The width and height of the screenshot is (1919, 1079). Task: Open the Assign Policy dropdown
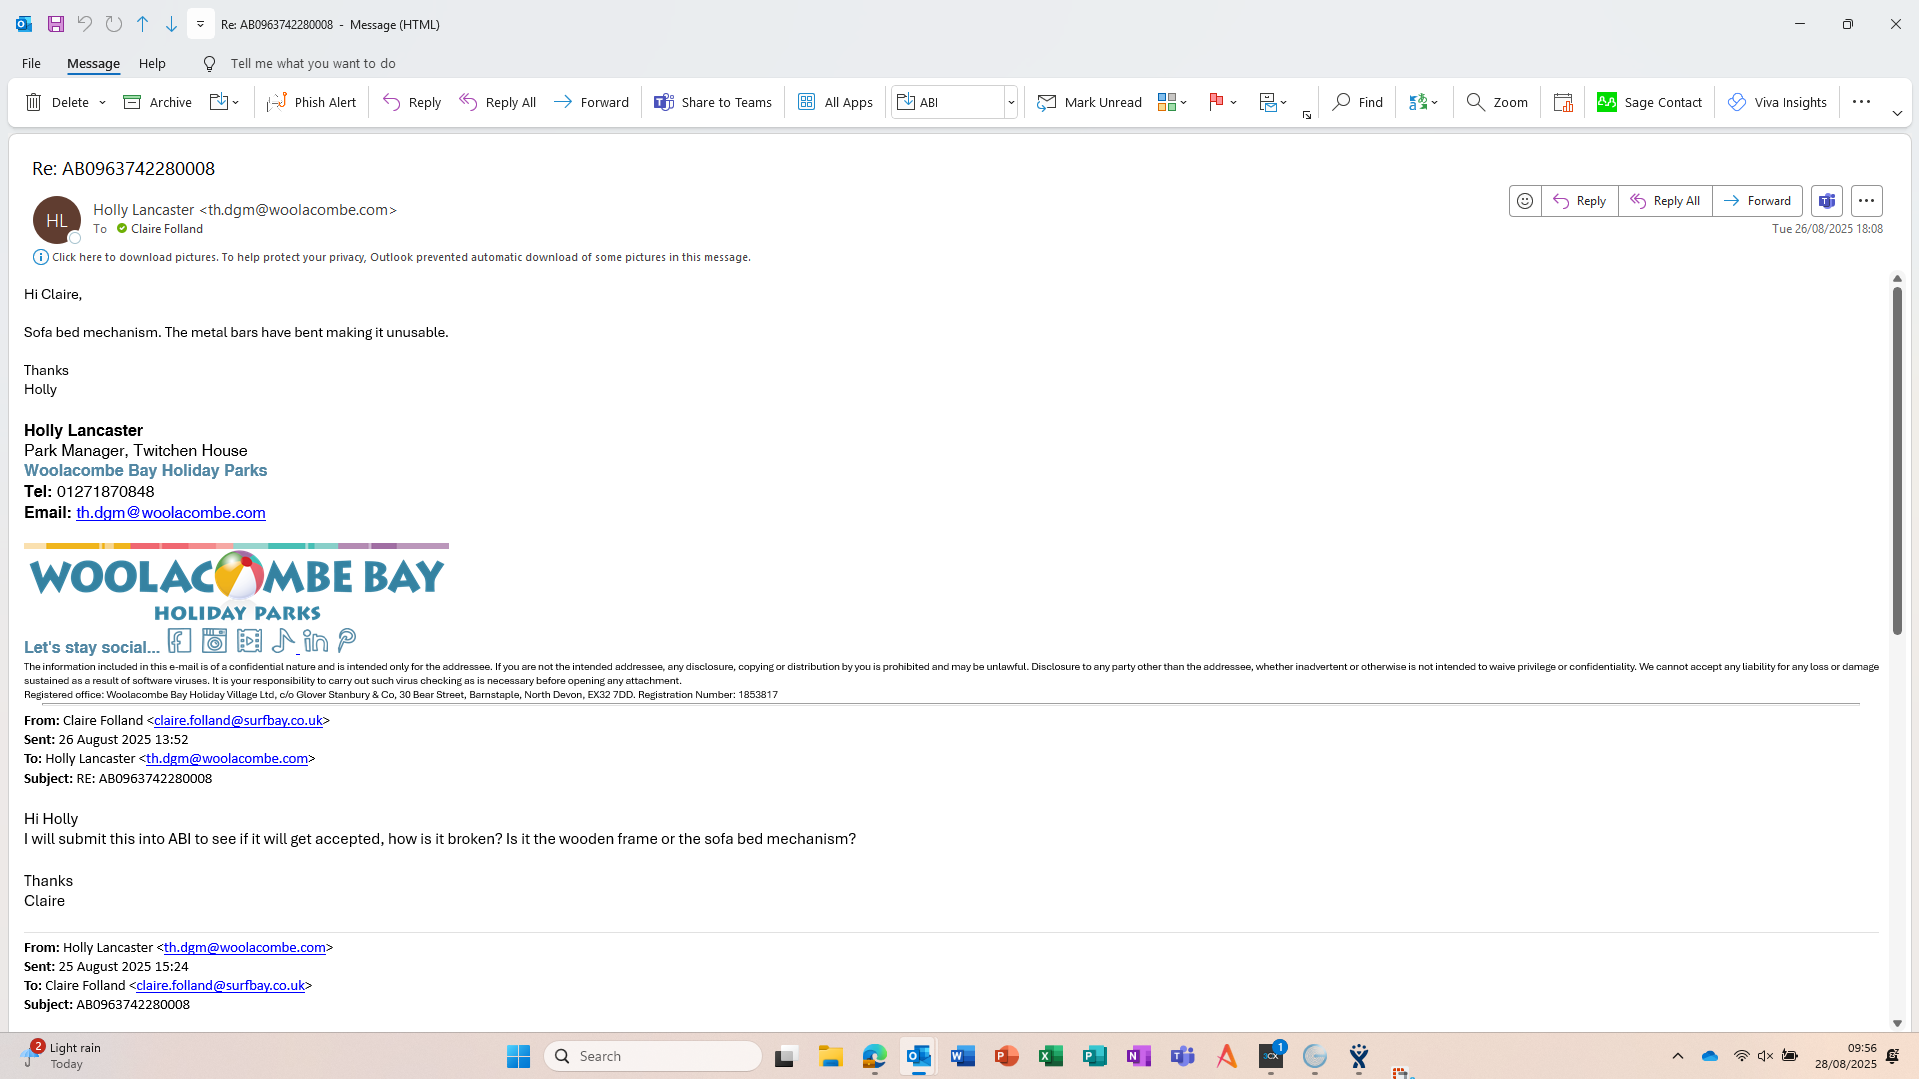pyautogui.click(x=1273, y=102)
